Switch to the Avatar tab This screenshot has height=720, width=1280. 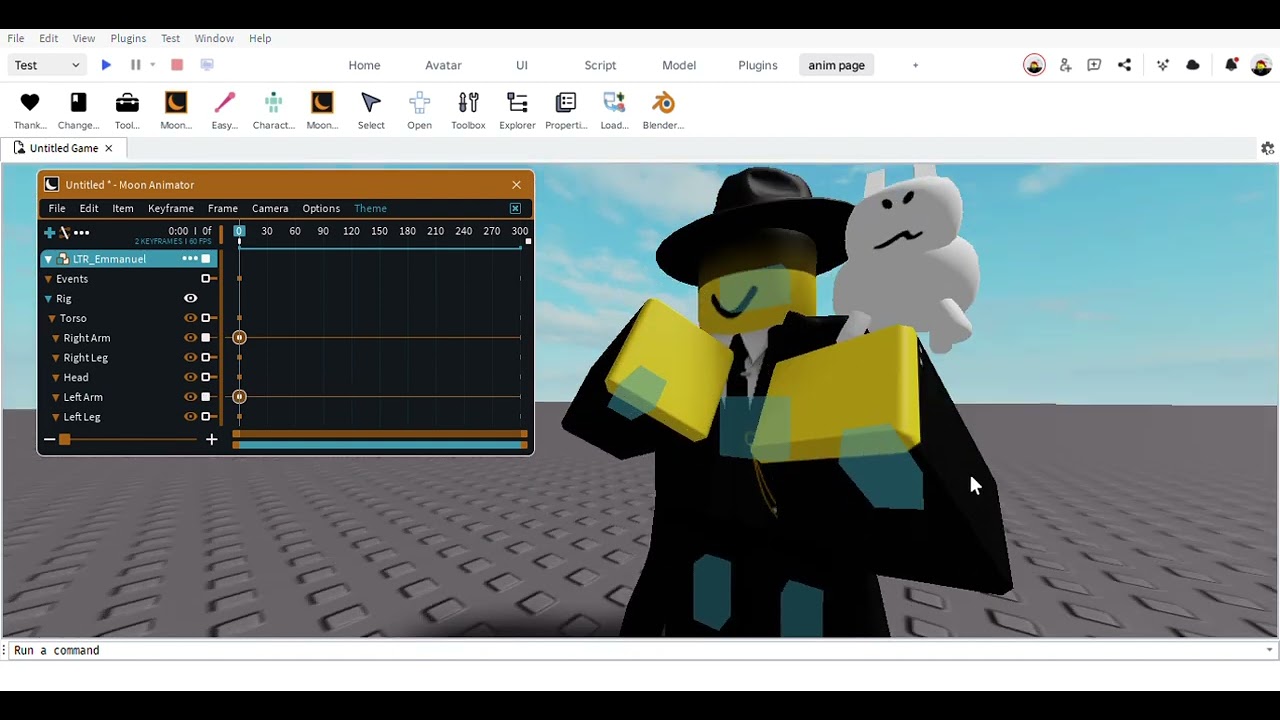pos(443,65)
